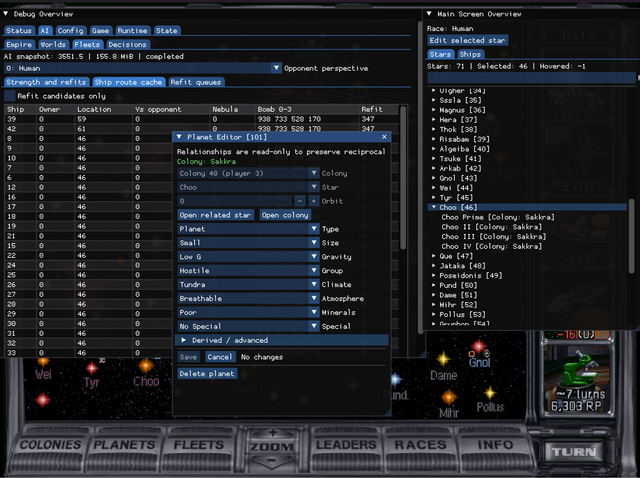This screenshot has height=478, width=640.
Task: End the turn with TURN button
Action: coord(574,452)
